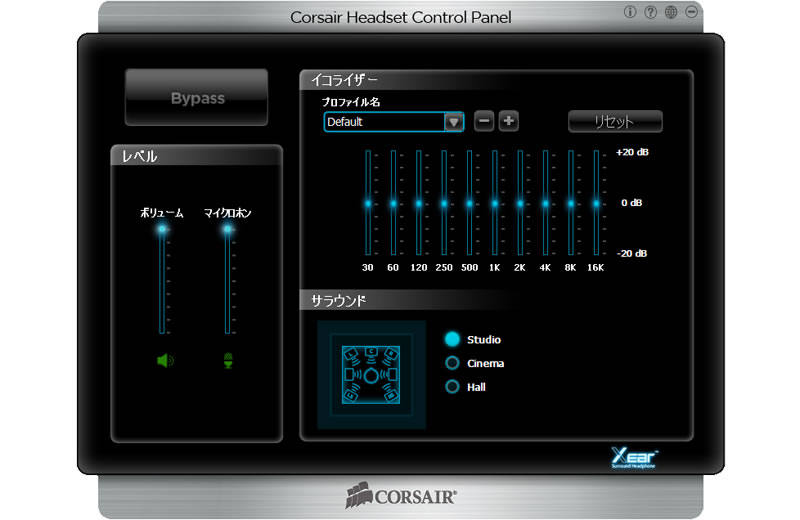
Task: Open the help question mark icon
Action: click(651, 12)
